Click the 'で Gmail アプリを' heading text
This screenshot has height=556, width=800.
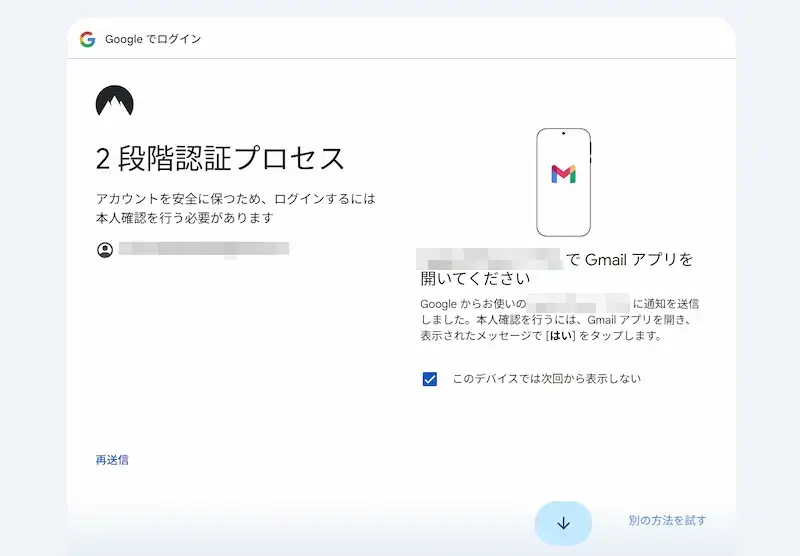click(630, 260)
